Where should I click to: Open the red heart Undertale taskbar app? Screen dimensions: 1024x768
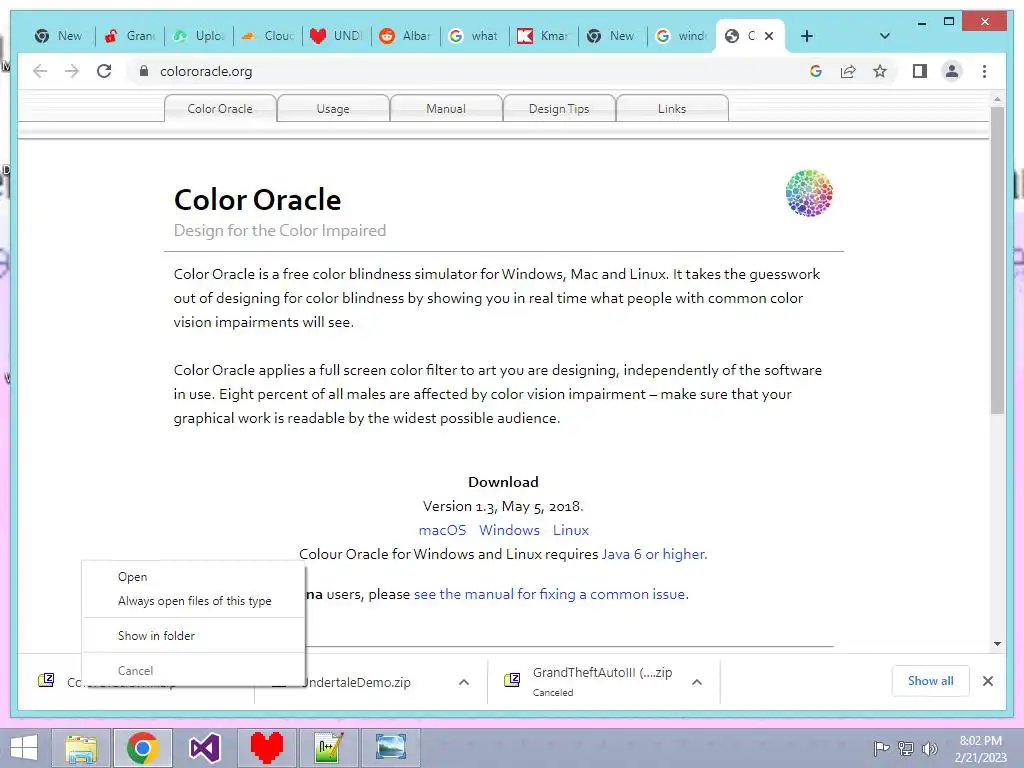tap(266, 748)
